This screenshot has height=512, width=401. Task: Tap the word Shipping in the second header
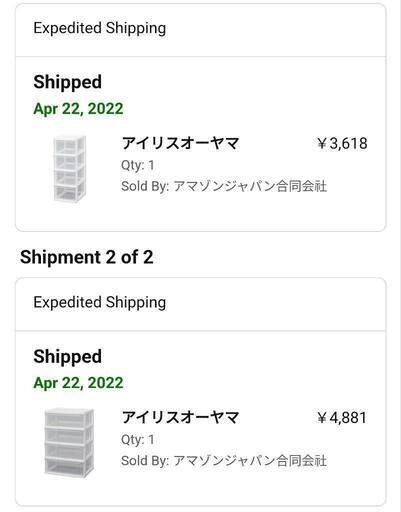click(x=136, y=303)
